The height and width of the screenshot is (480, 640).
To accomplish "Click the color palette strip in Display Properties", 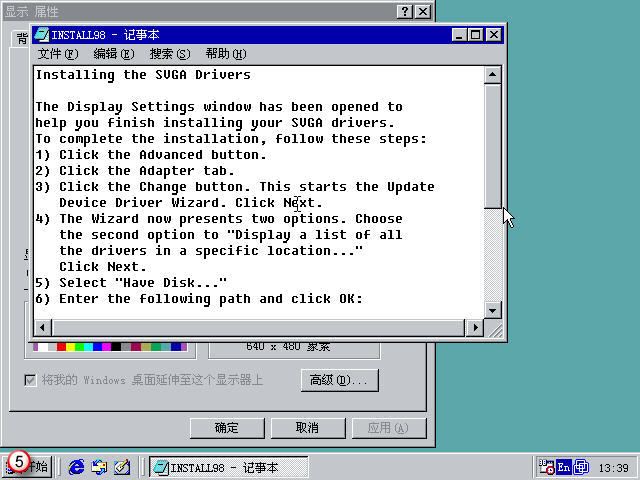I will [110, 347].
